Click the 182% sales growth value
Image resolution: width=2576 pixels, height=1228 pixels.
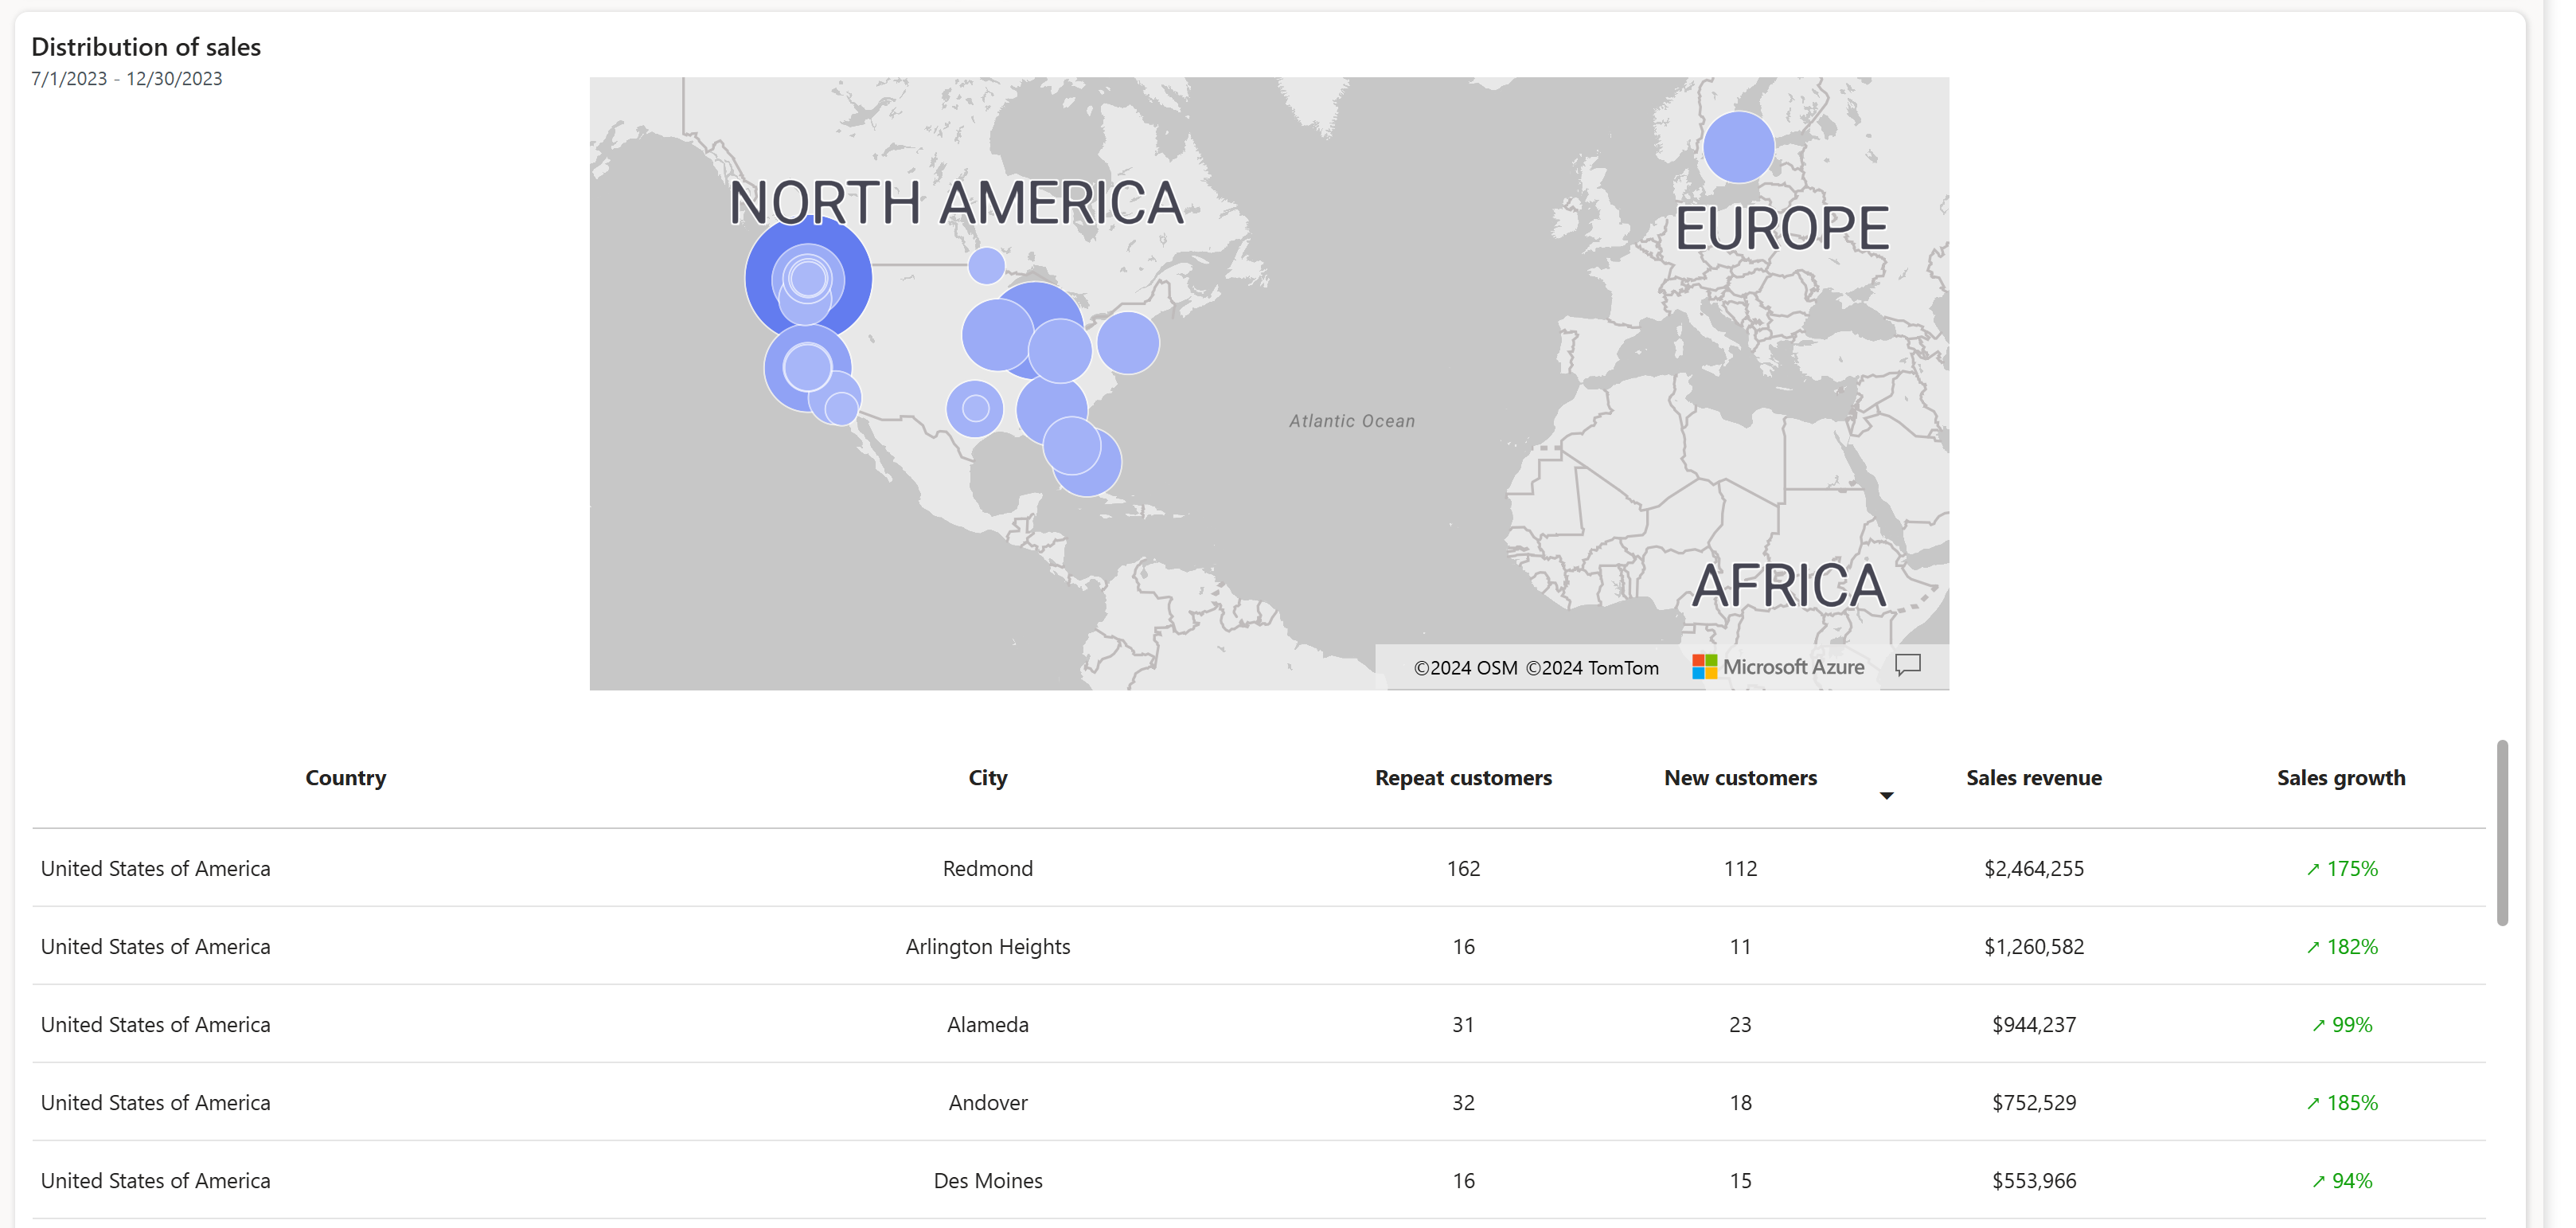[2341, 946]
